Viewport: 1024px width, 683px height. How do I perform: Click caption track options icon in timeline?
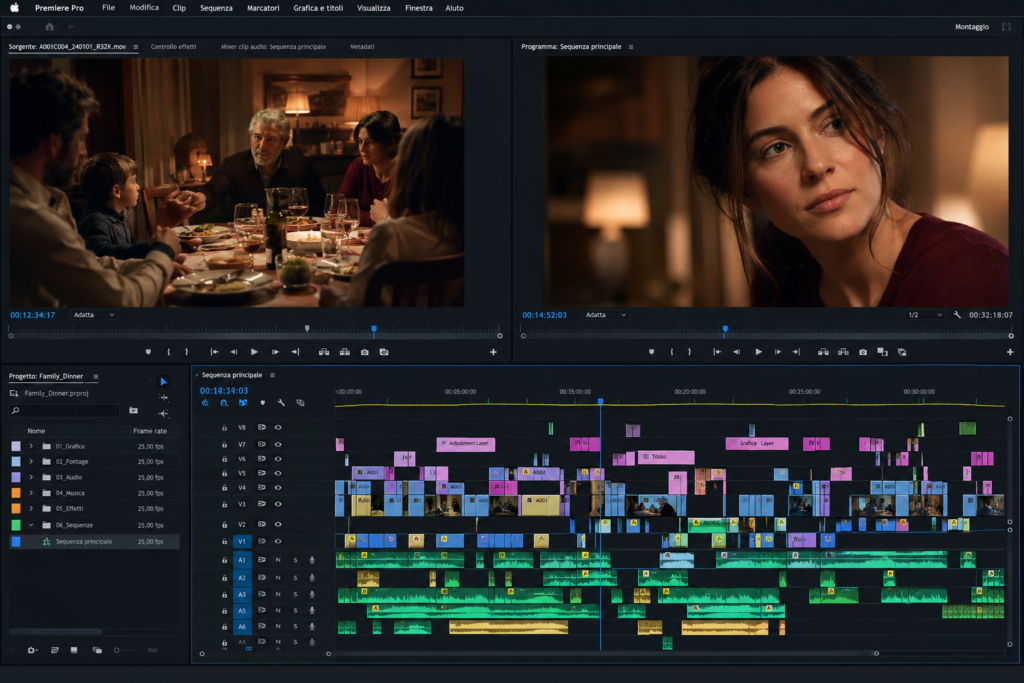(300, 403)
